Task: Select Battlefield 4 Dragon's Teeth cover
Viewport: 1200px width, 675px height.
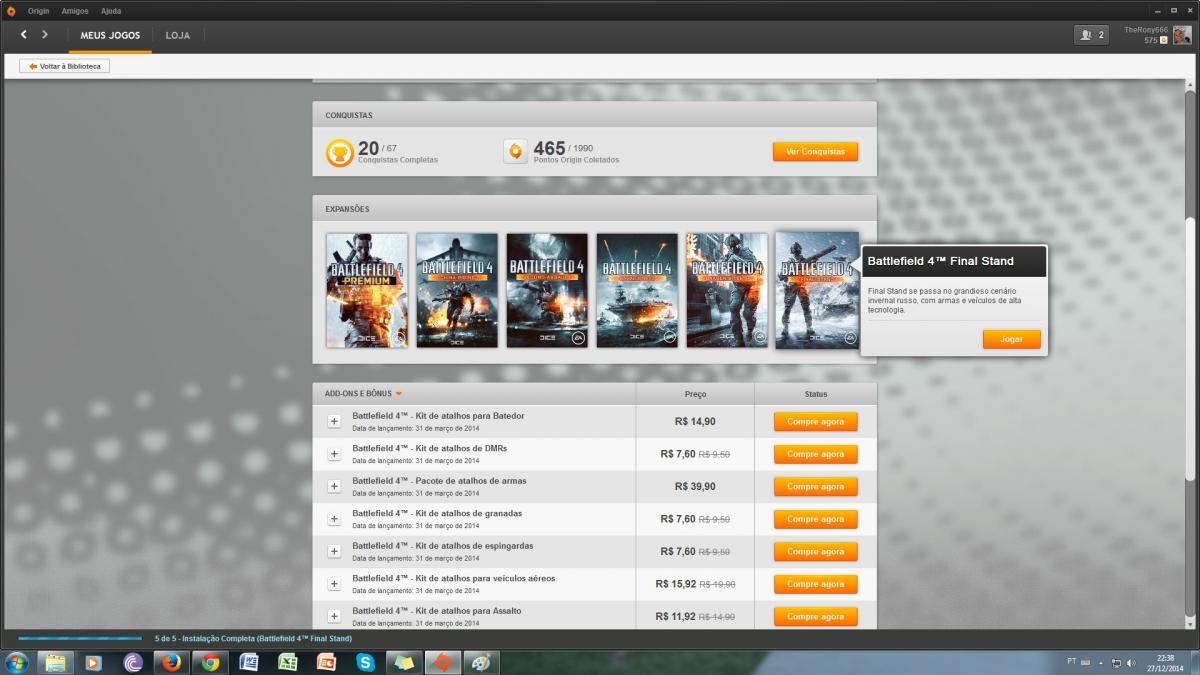Action: 727,290
